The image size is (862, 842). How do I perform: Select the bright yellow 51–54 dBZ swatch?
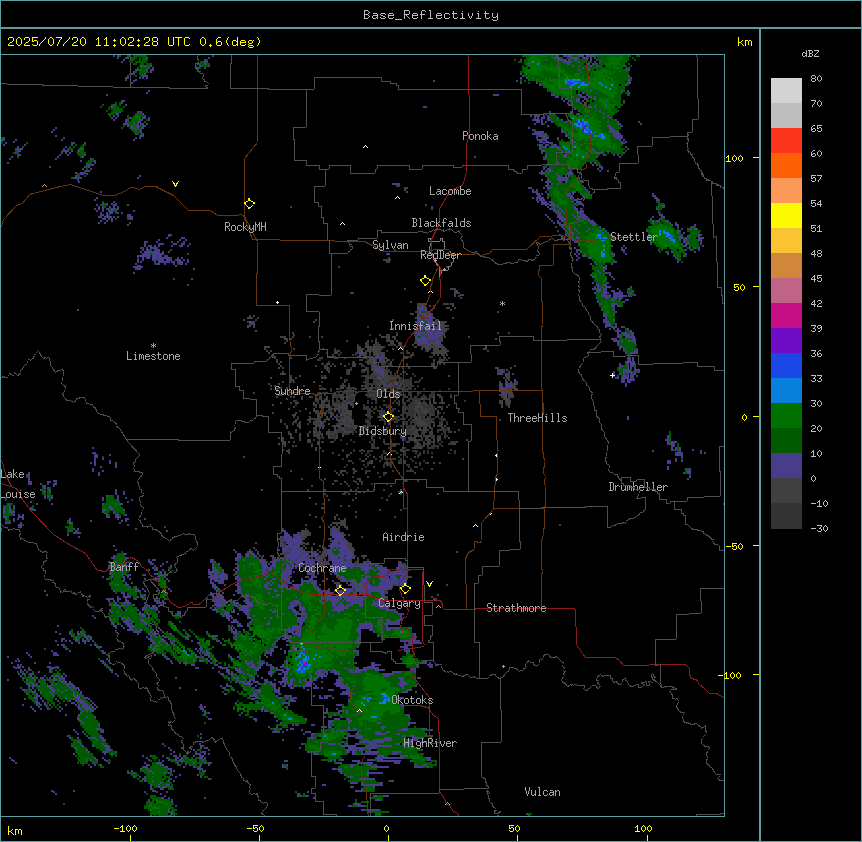pos(786,215)
